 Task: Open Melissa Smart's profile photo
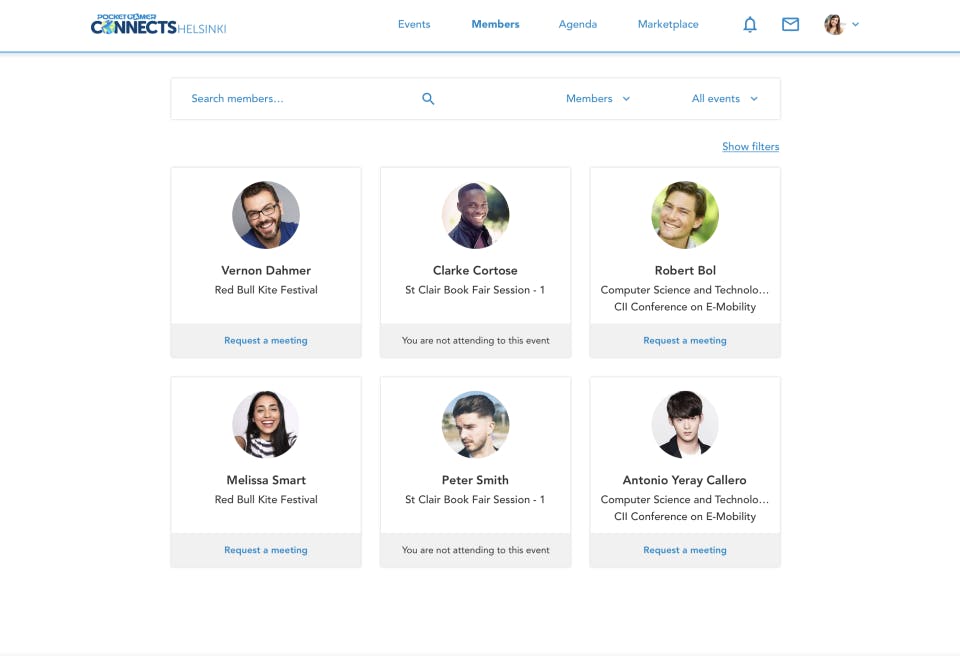click(x=266, y=424)
